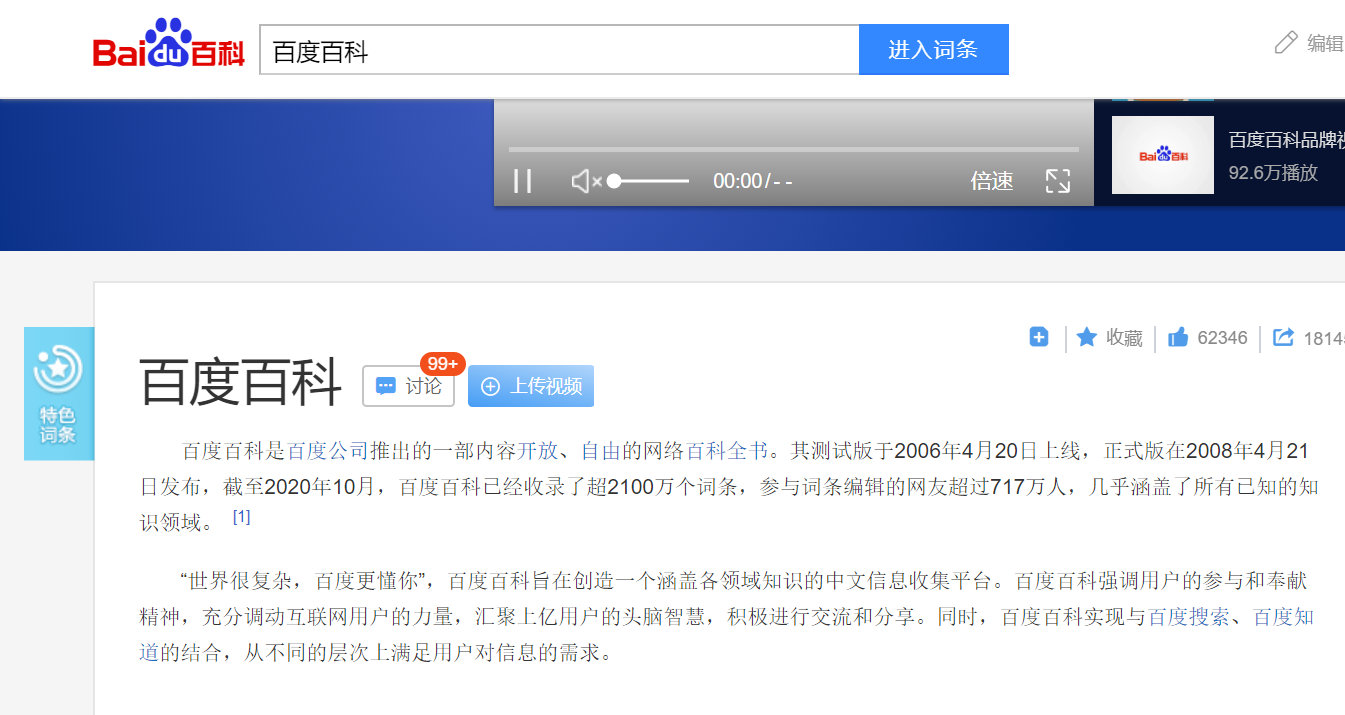The height and width of the screenshot is (715, 1345).
Task: Click the 特色词条 badge on the left
Action: (x=59, y=392)
